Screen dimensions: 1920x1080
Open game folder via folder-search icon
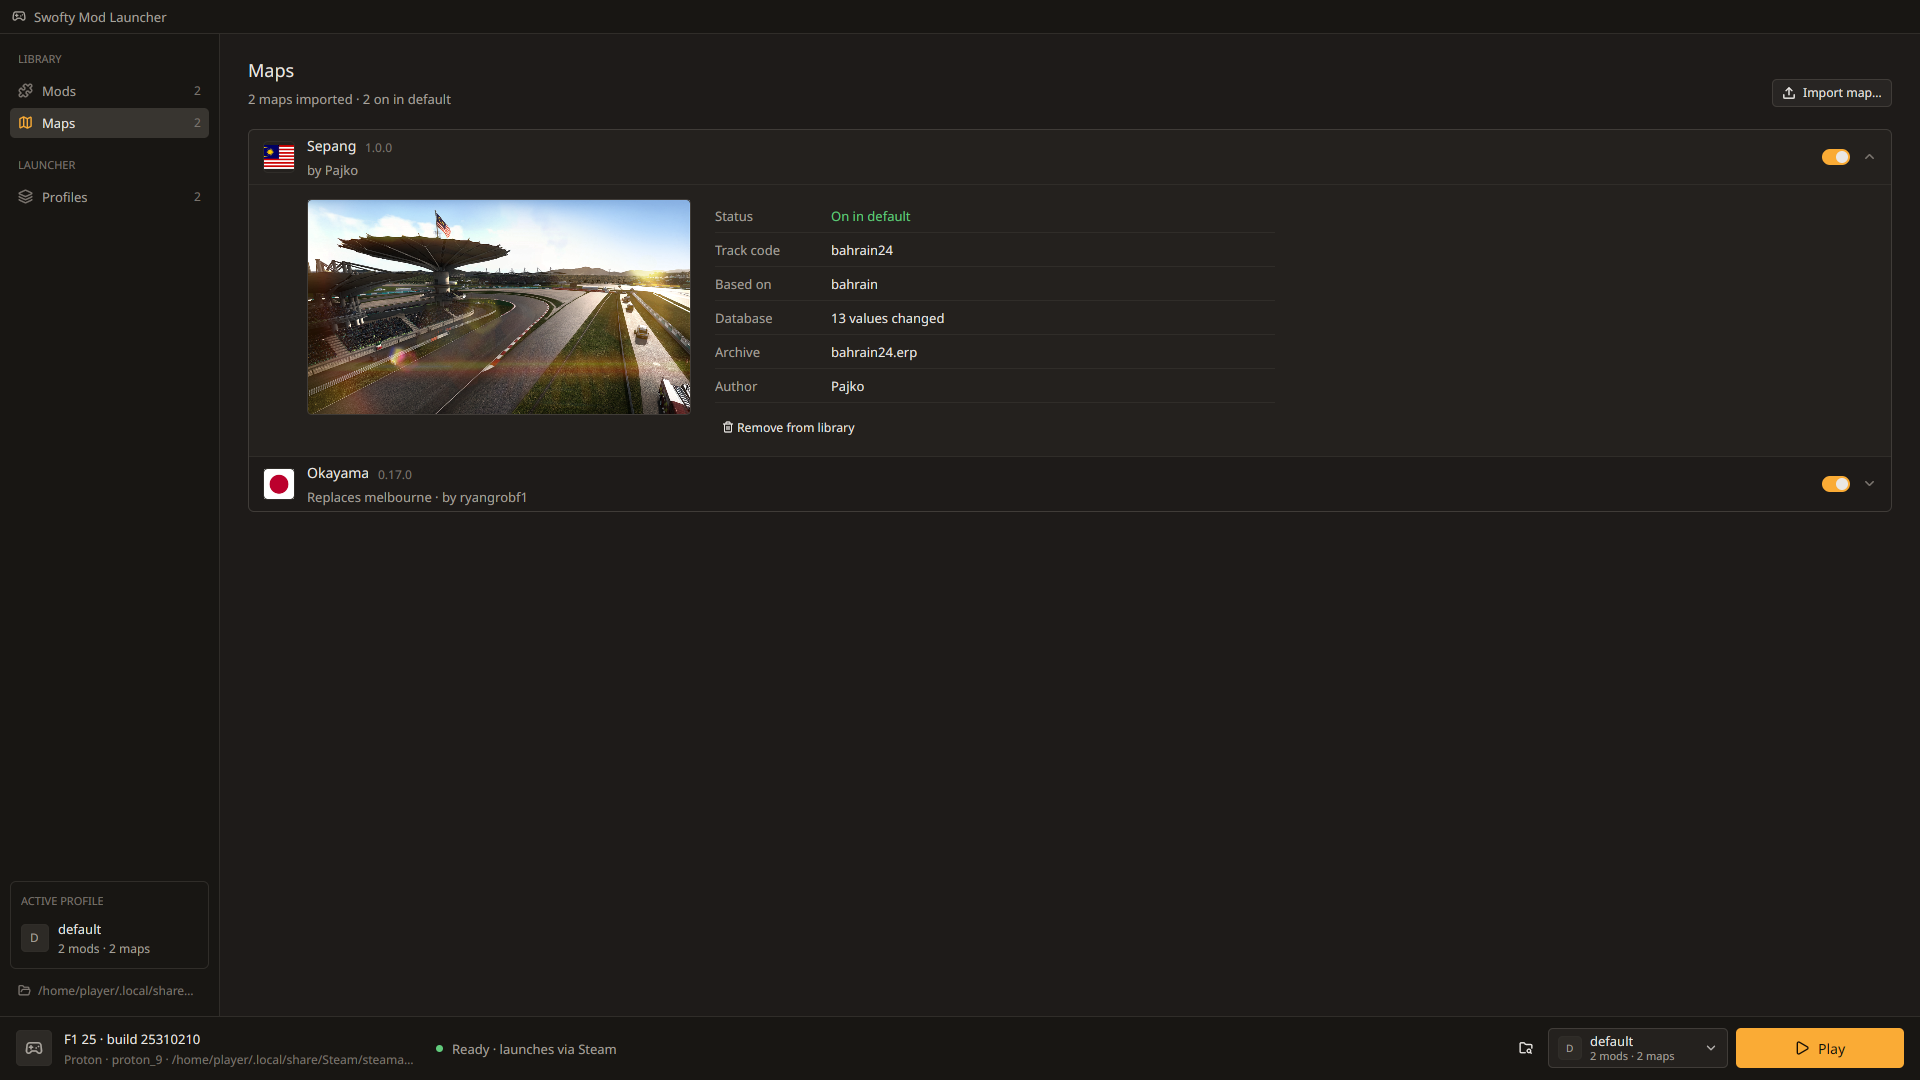tap(1526, 1048)
